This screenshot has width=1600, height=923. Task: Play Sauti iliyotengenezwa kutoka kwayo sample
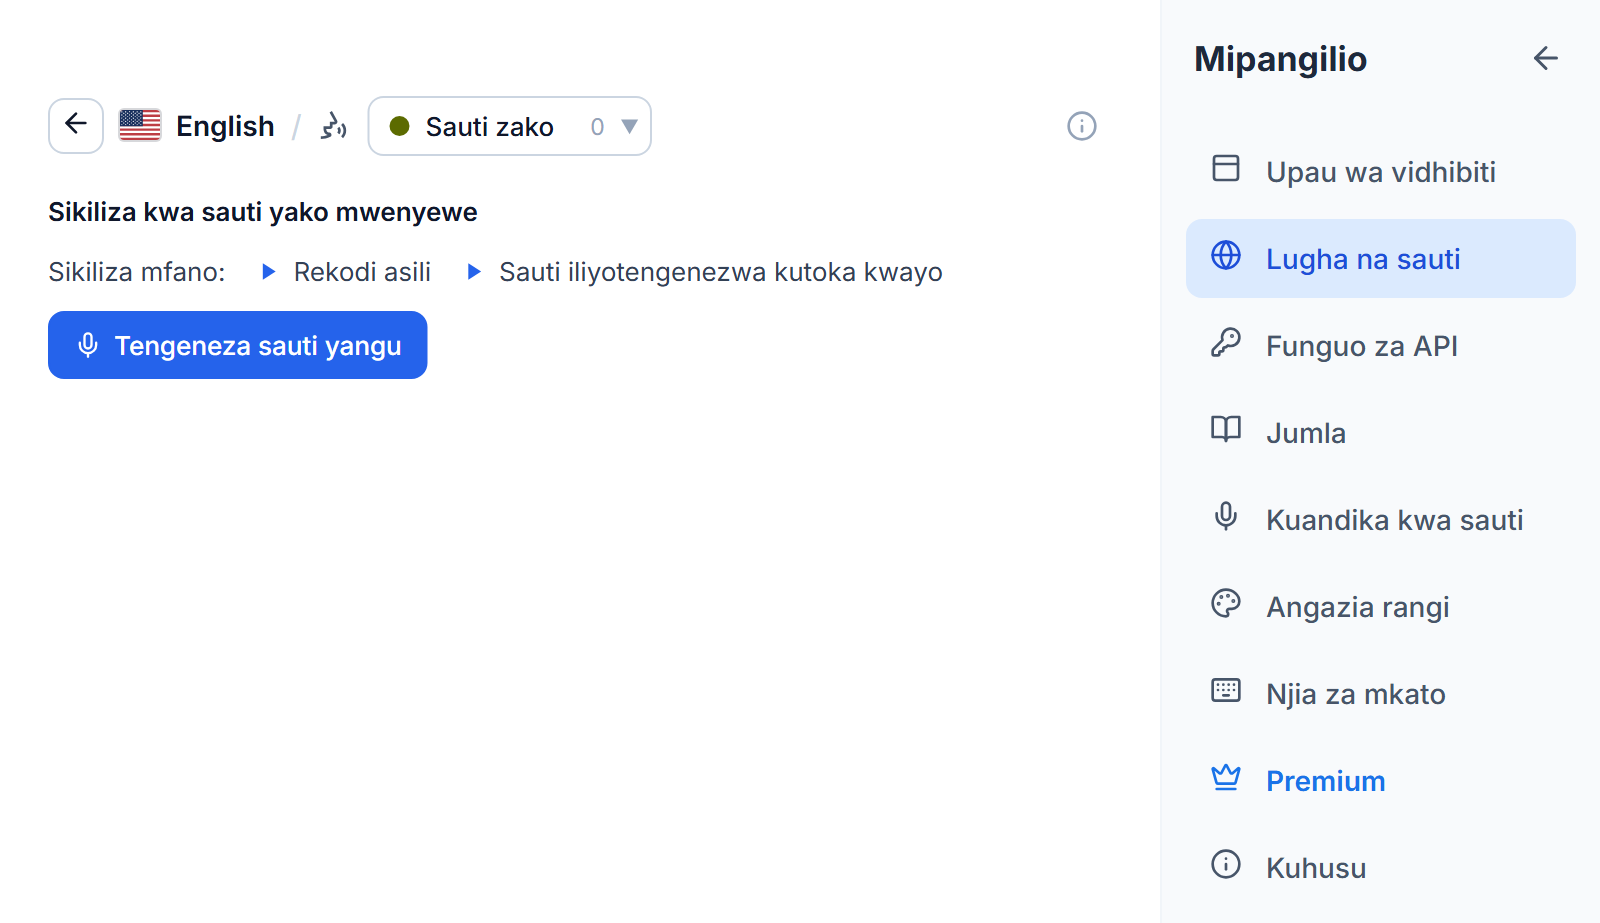pos(705,272)
